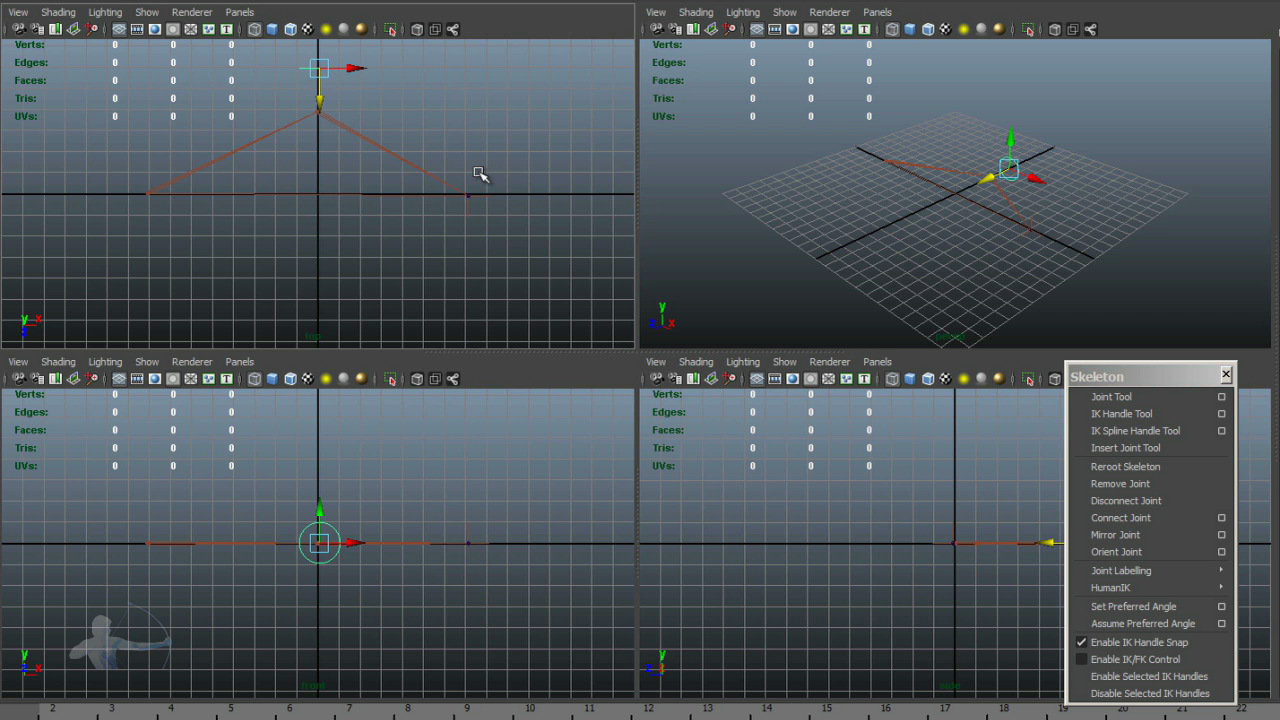The width and height of the screenshot is (1280, 720).
Task: Toggle safe title 'T' icon in top view toolbar
Action: [227, 29]
